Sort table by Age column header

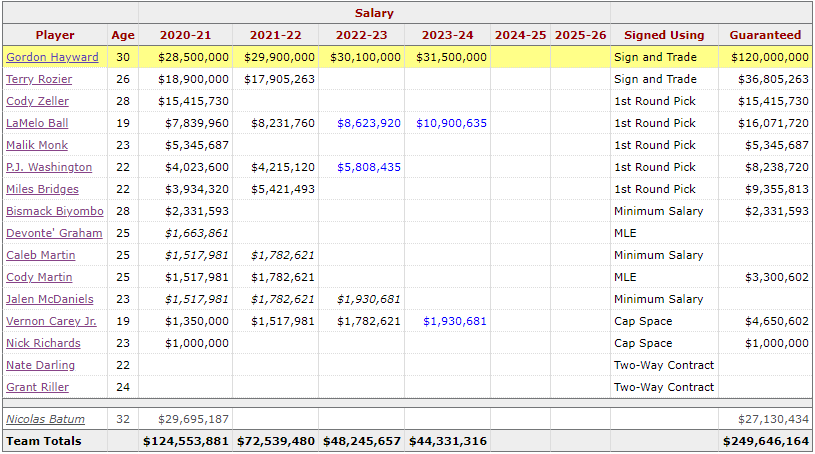pos(123,35)
